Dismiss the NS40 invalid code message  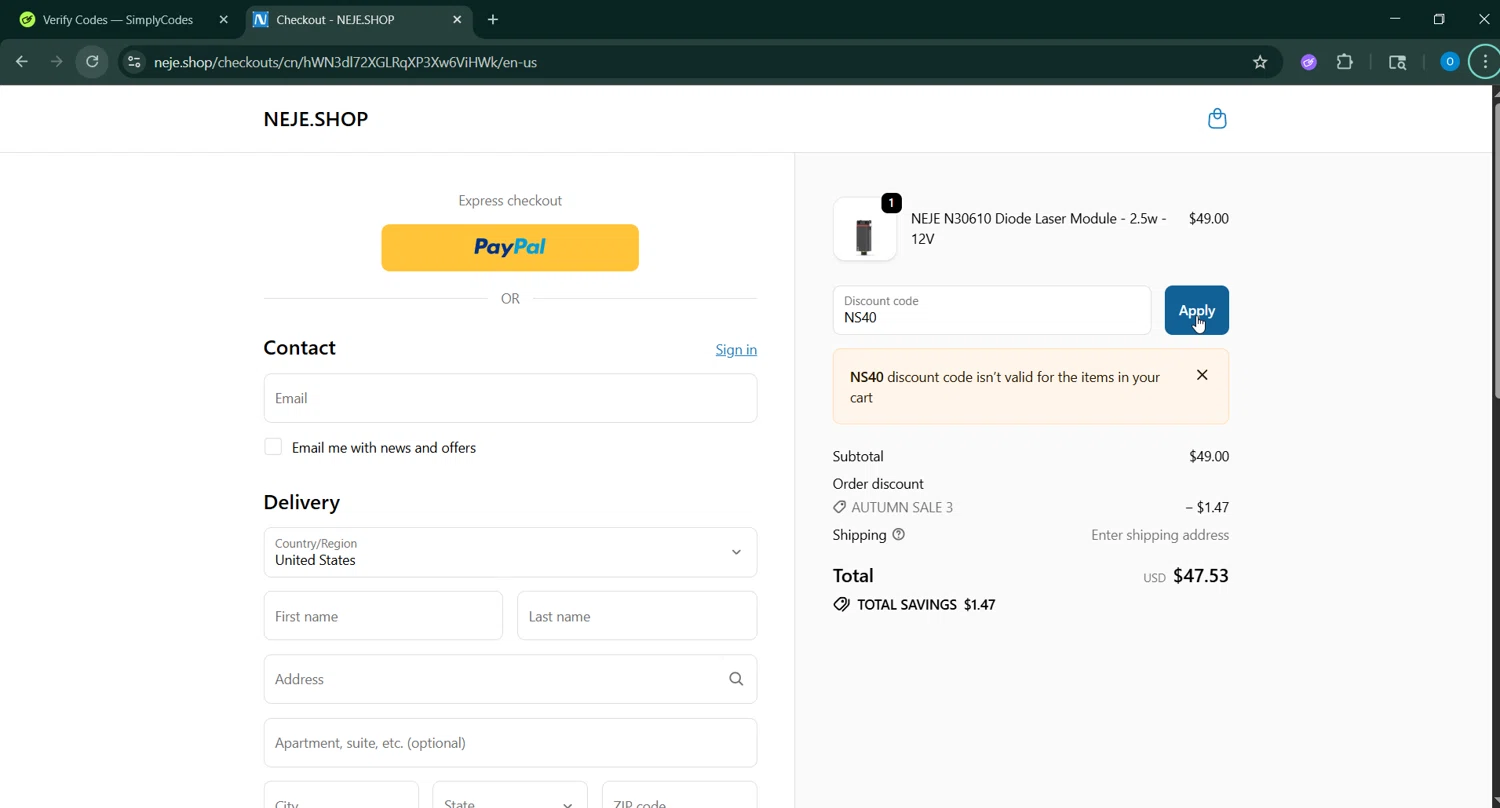[x=1202, y=375]
